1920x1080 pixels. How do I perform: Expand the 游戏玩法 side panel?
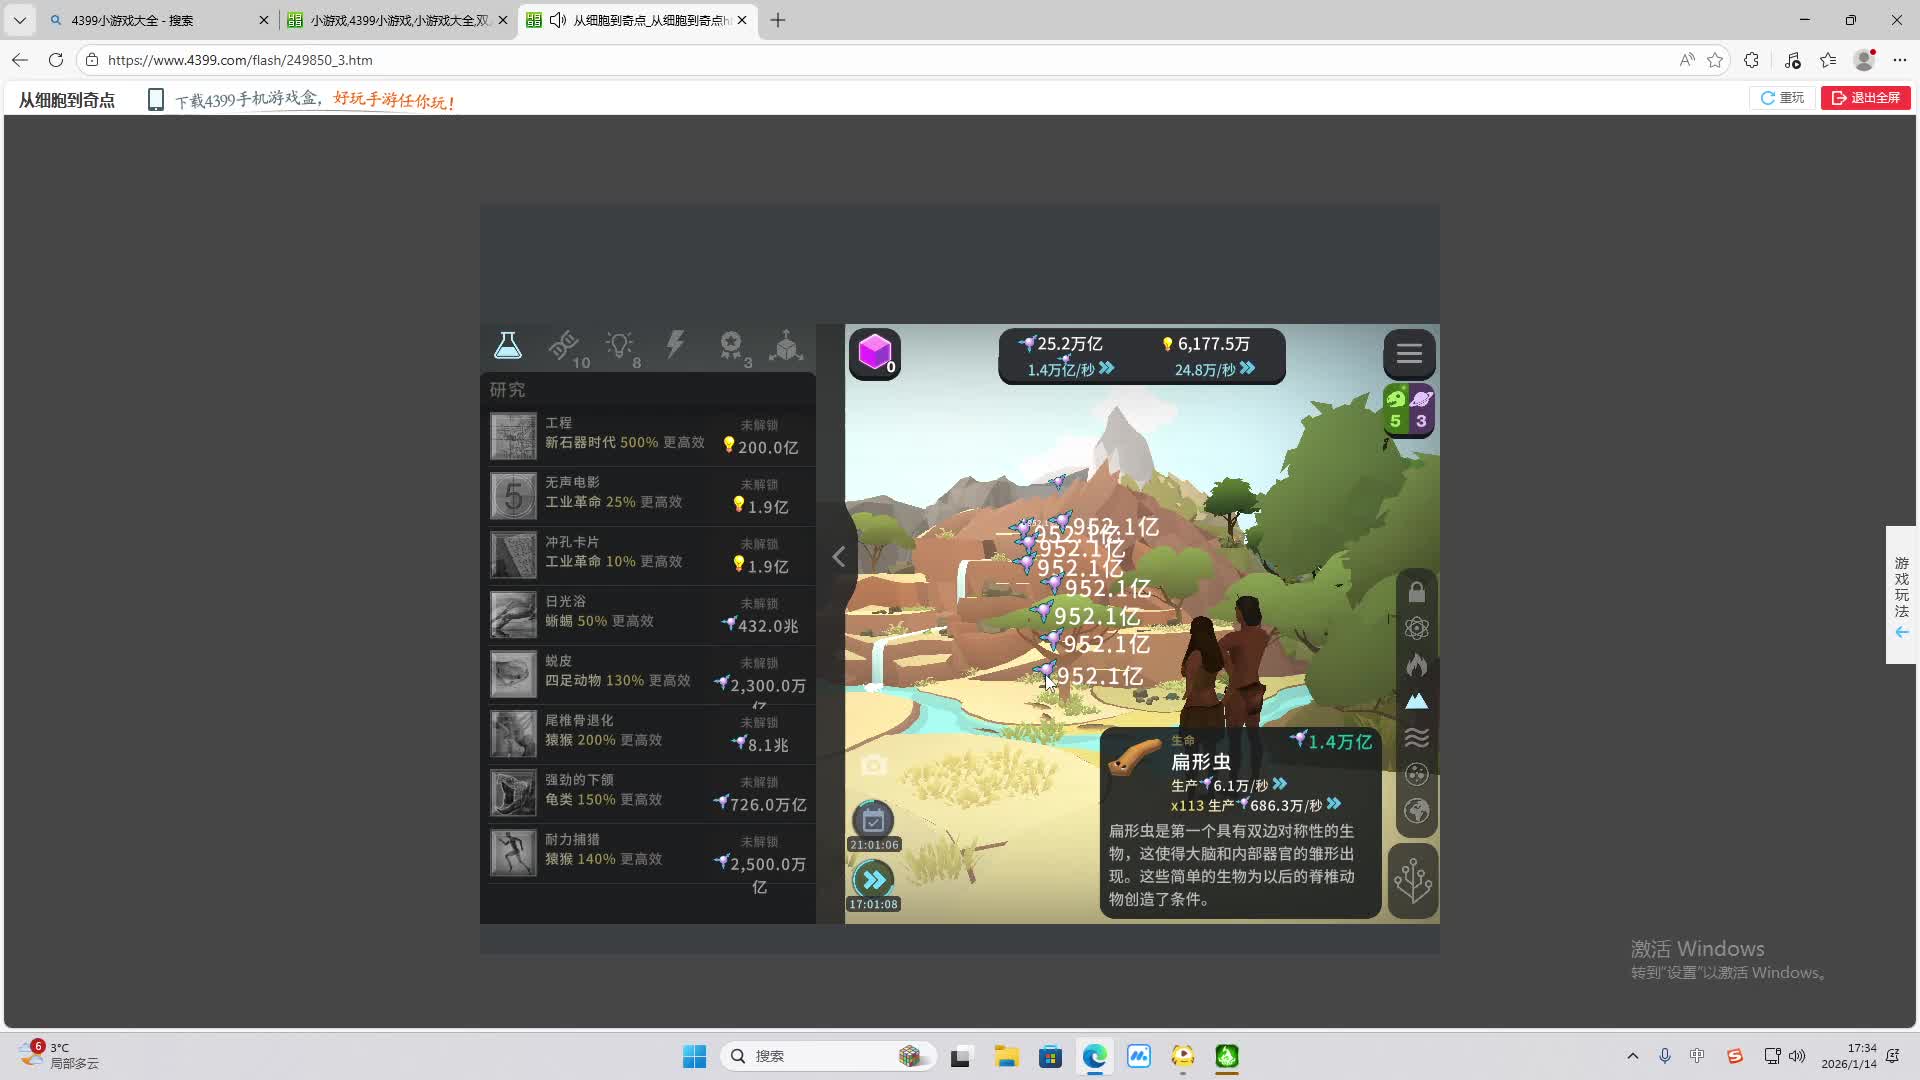point(1901,595)
